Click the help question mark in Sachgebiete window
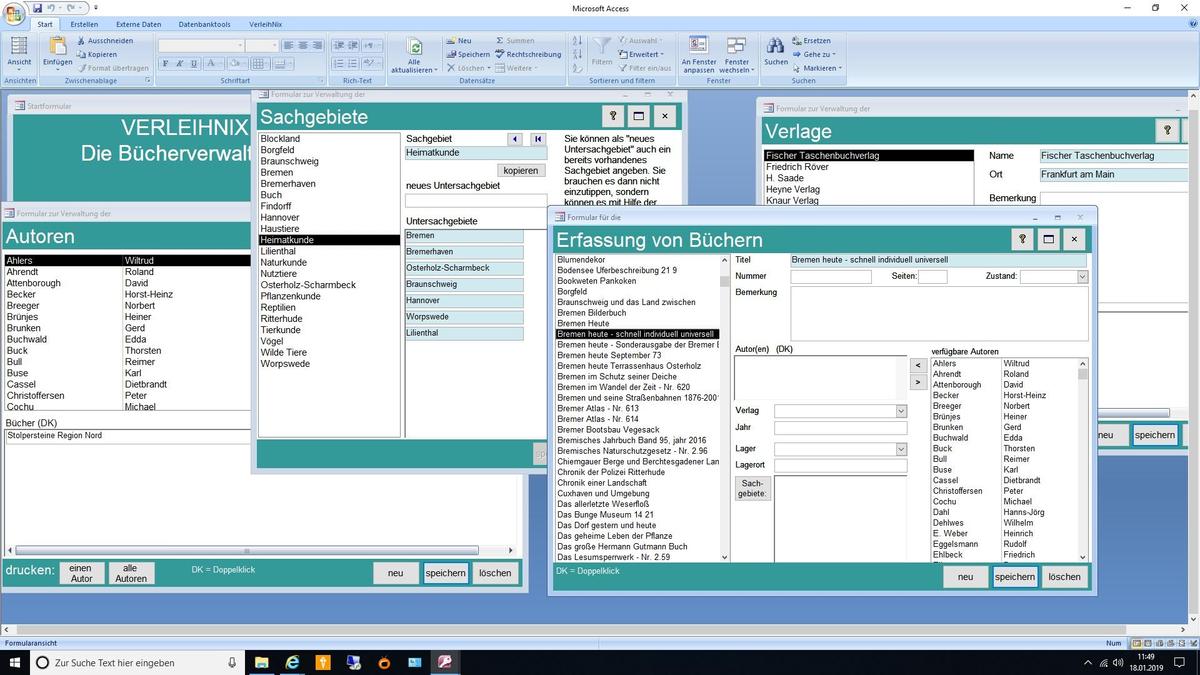The image size is (1200, 675). [614, 116]
